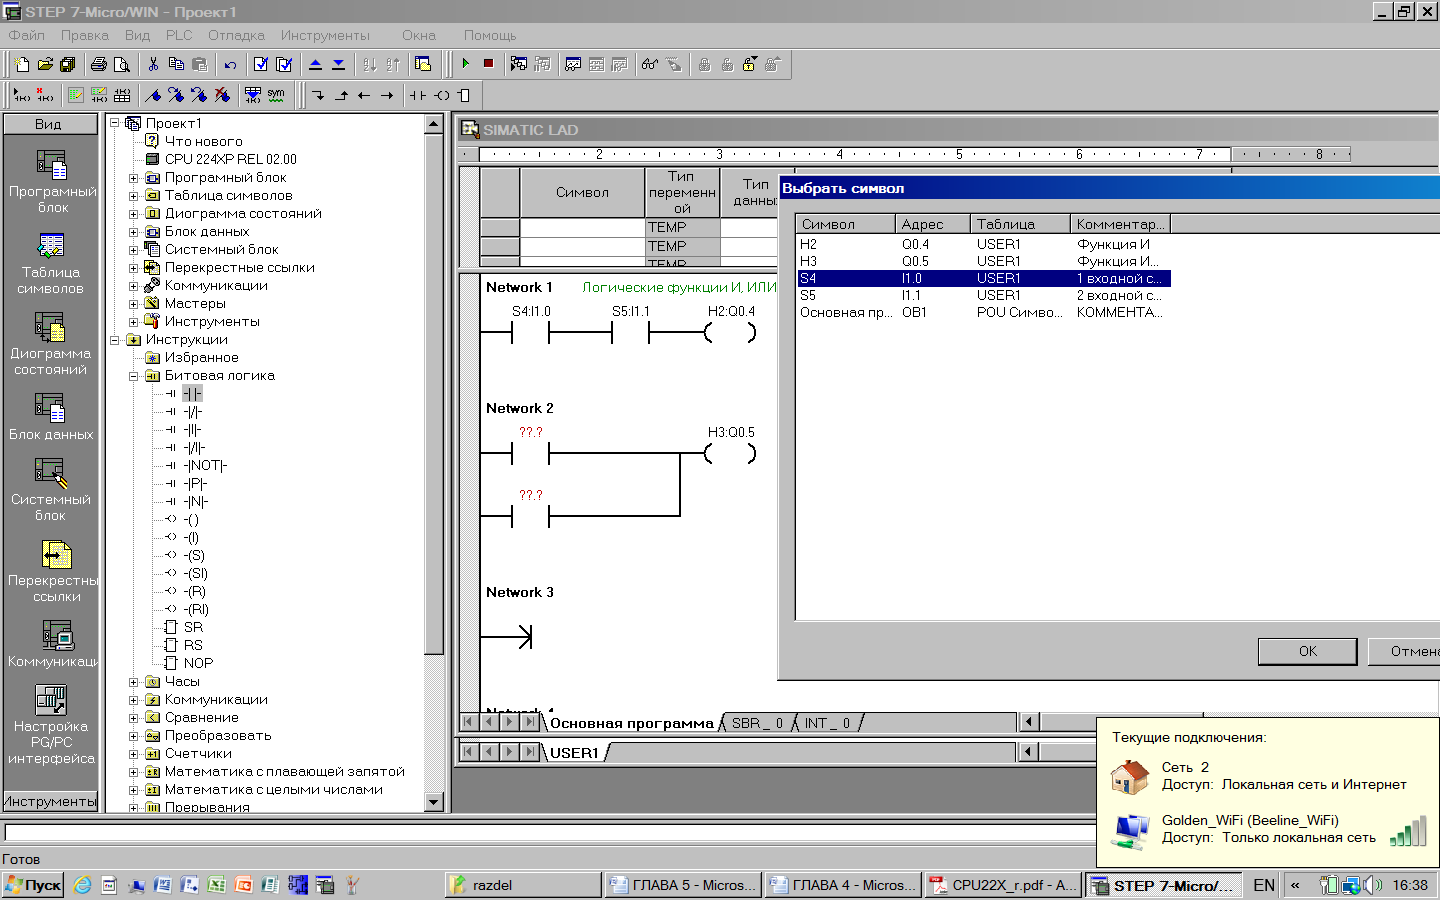The image size is (1440, 900).
Task: Open Настройка PG/PC интерфейса icon
Action: (x=51, y=725)
